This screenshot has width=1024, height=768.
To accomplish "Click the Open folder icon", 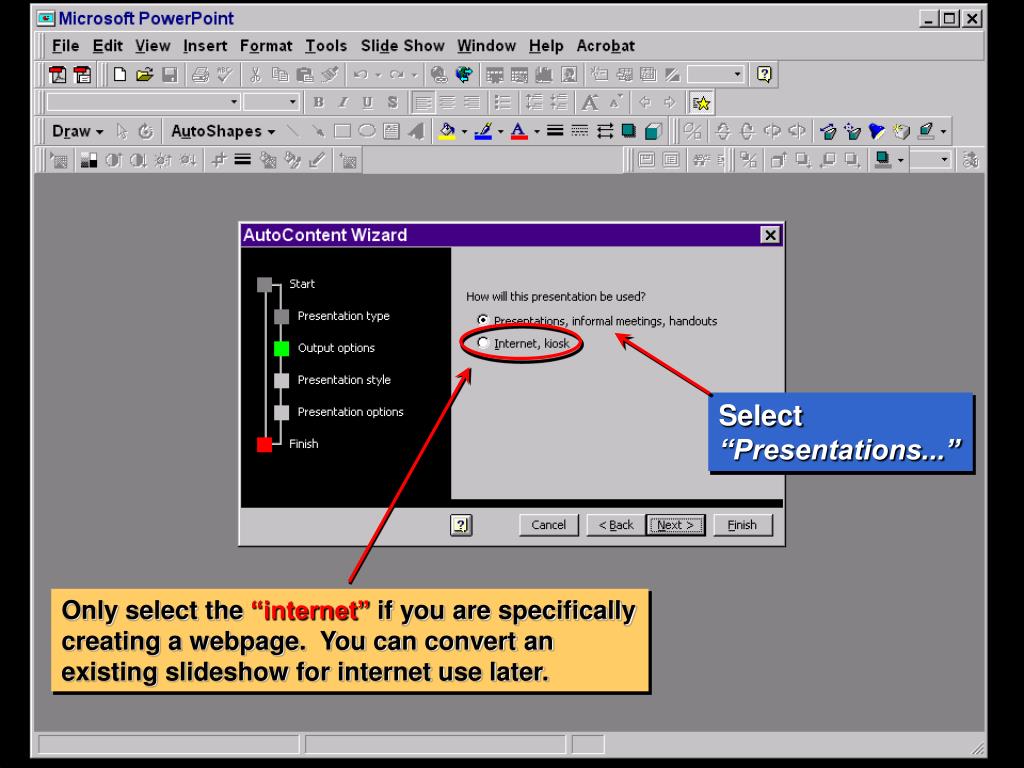I will pyautogui.click(x=144, y=74).
